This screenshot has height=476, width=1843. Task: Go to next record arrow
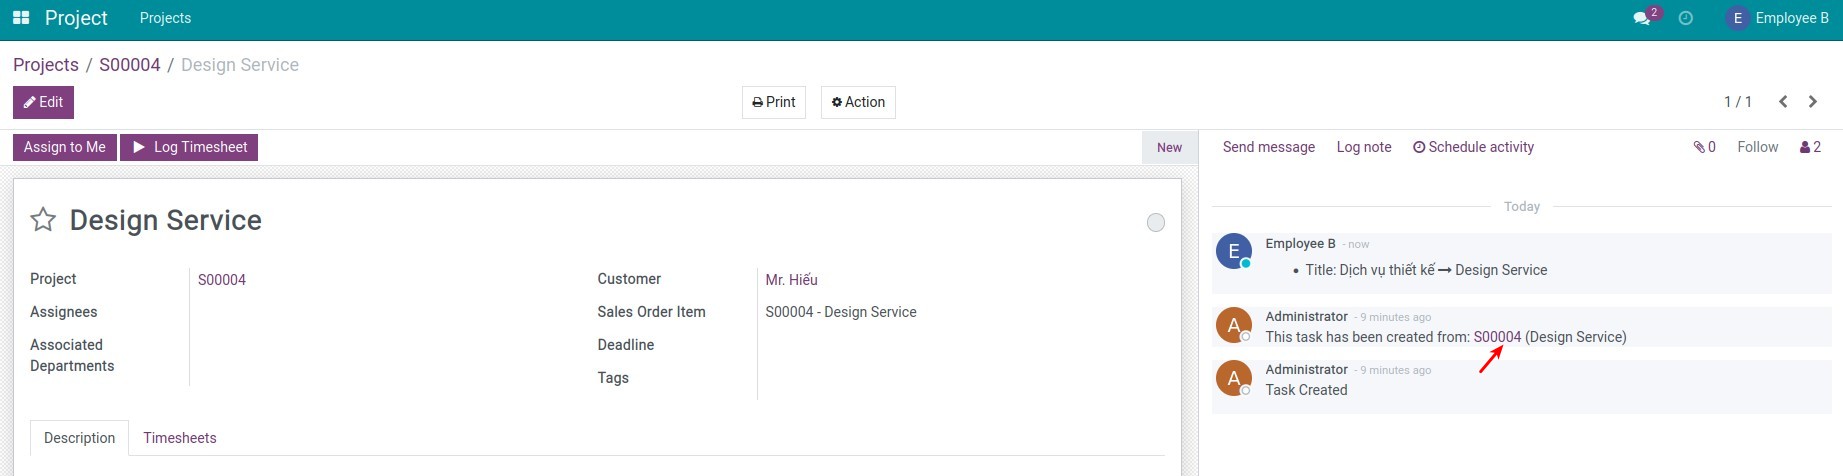[1813, 102]
